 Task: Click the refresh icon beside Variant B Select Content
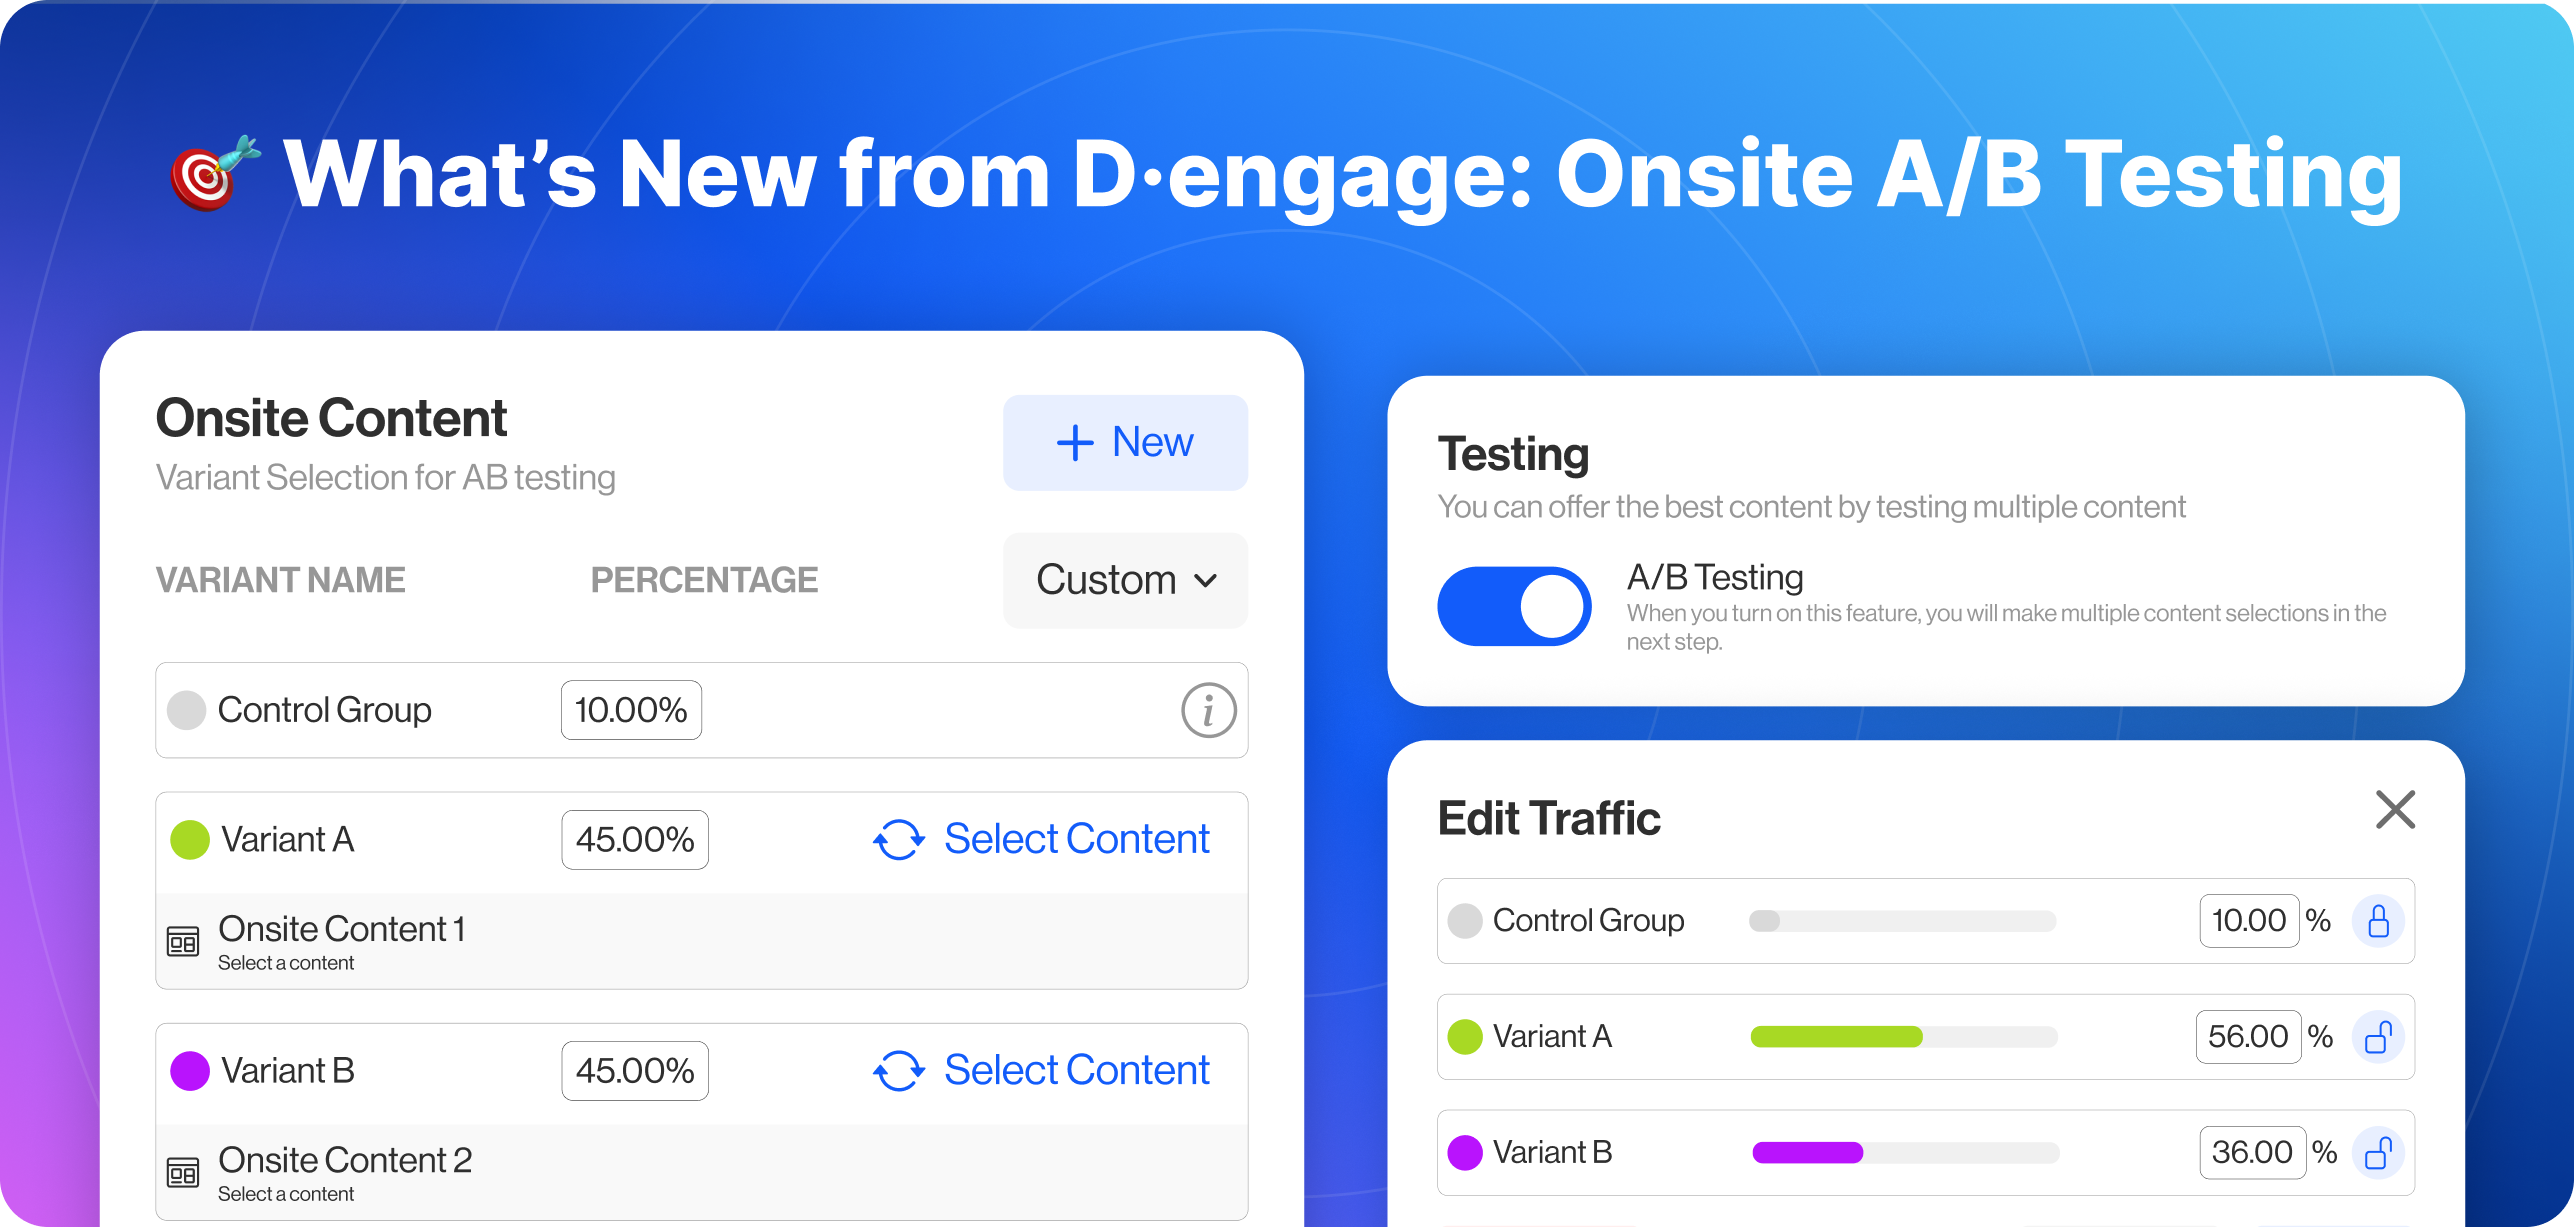(x=899, y=1071)
